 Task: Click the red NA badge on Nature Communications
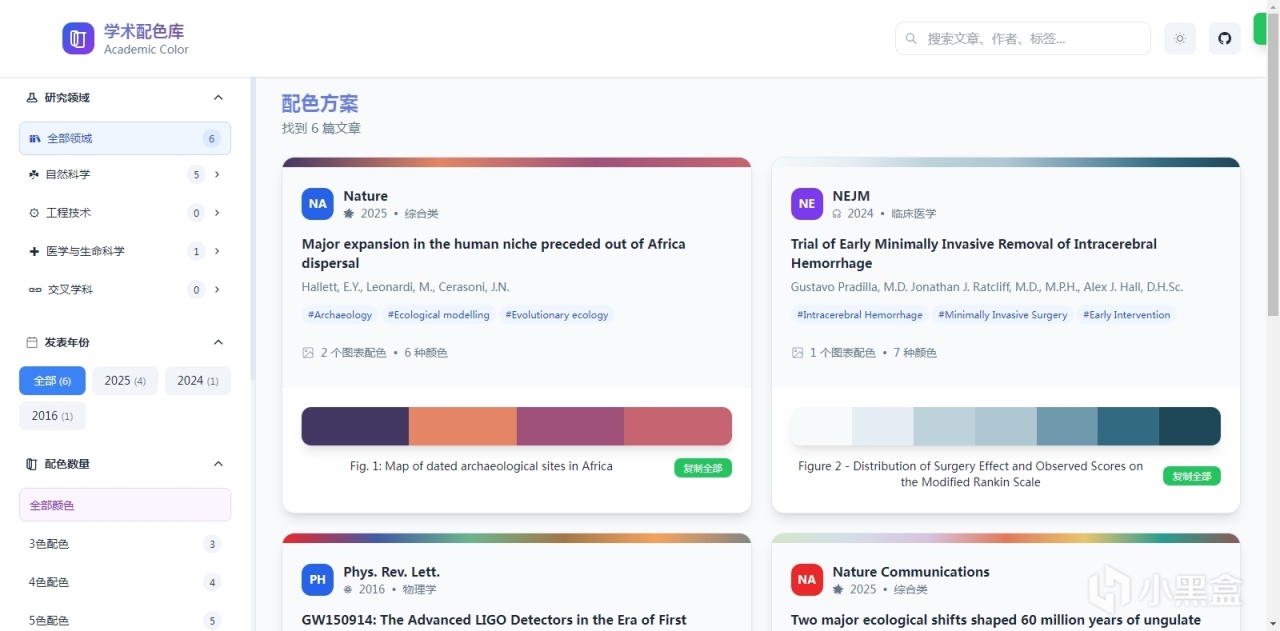coord(807,580)
